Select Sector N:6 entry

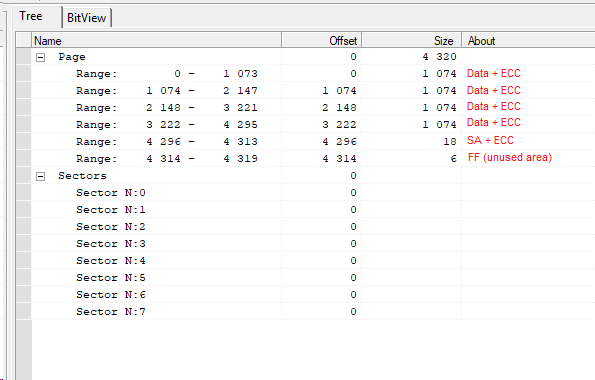click(x=111, y=295)
